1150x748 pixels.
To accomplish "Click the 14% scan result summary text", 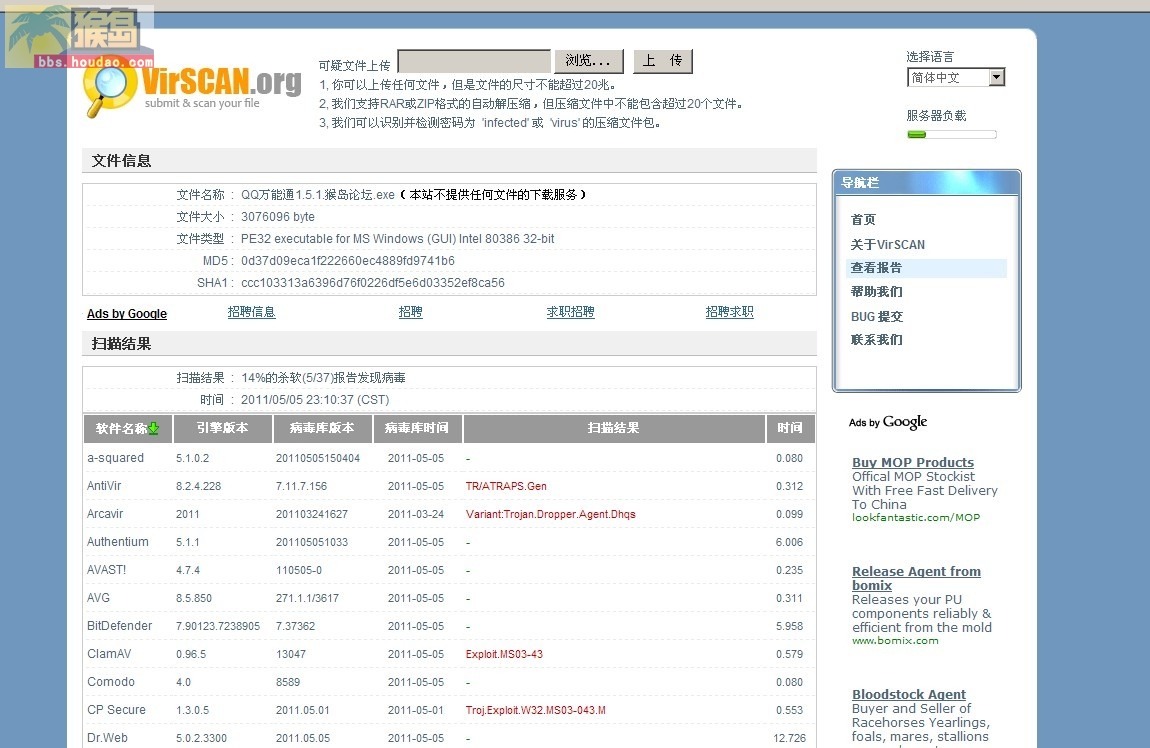I will point(323,378).
